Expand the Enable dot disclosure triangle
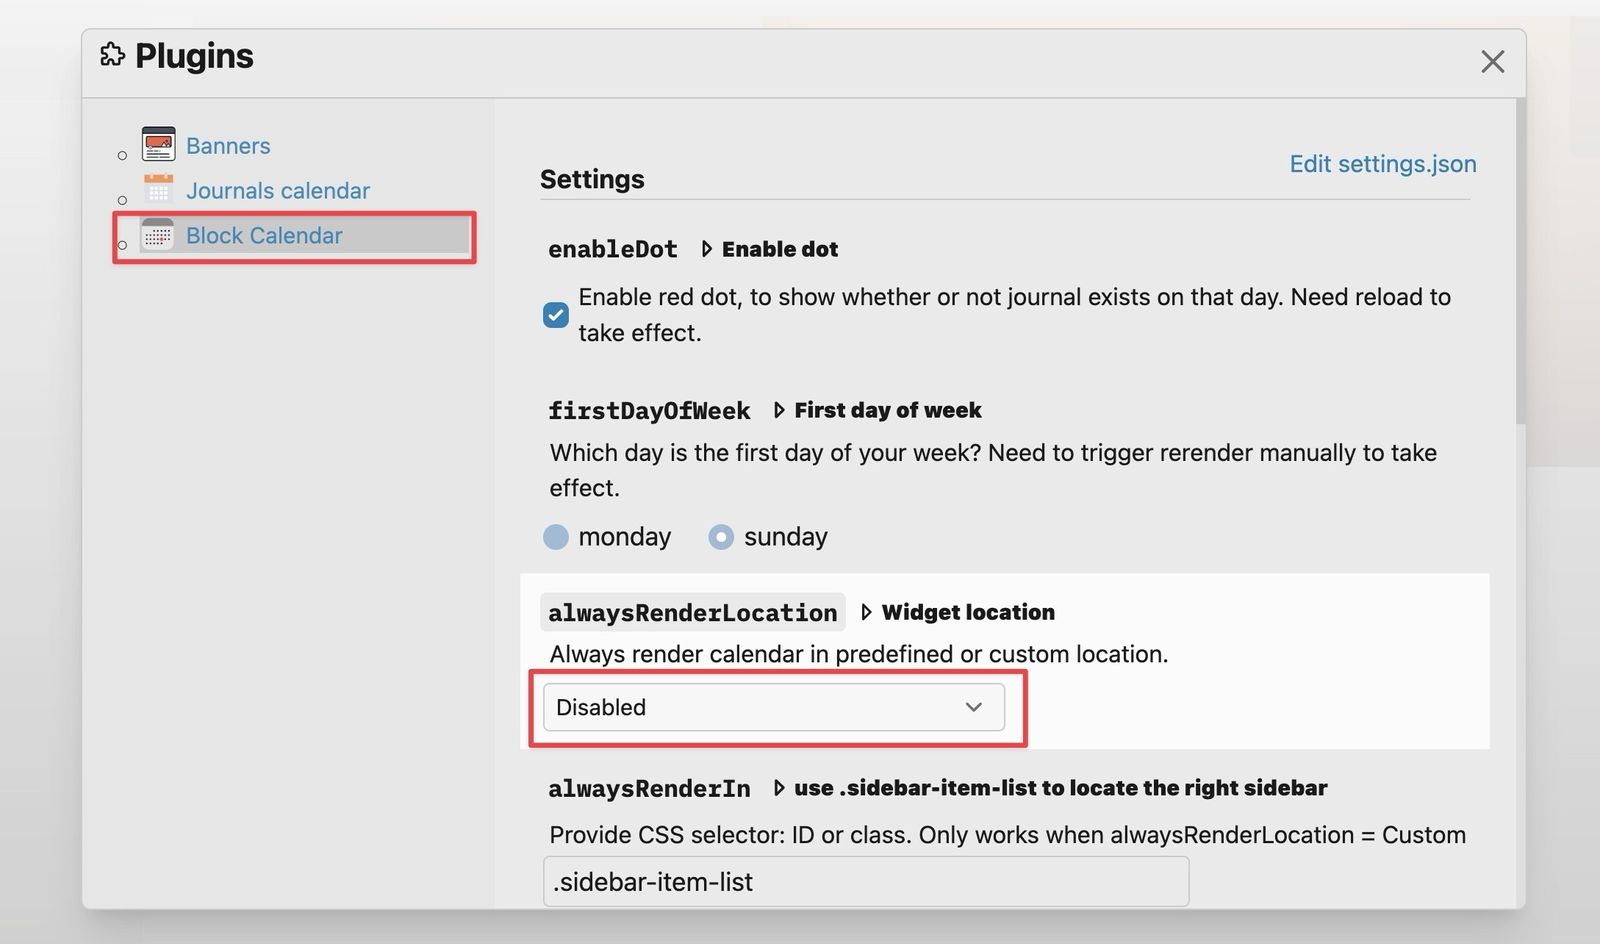This screenshot has width=1600, height=944. [x=707, y=249]
